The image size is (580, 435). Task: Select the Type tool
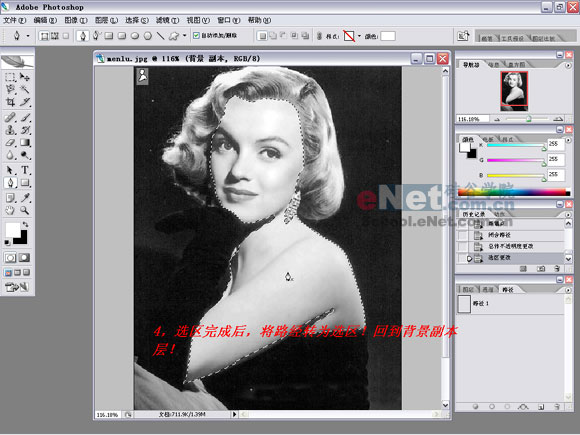coord(25,170)
